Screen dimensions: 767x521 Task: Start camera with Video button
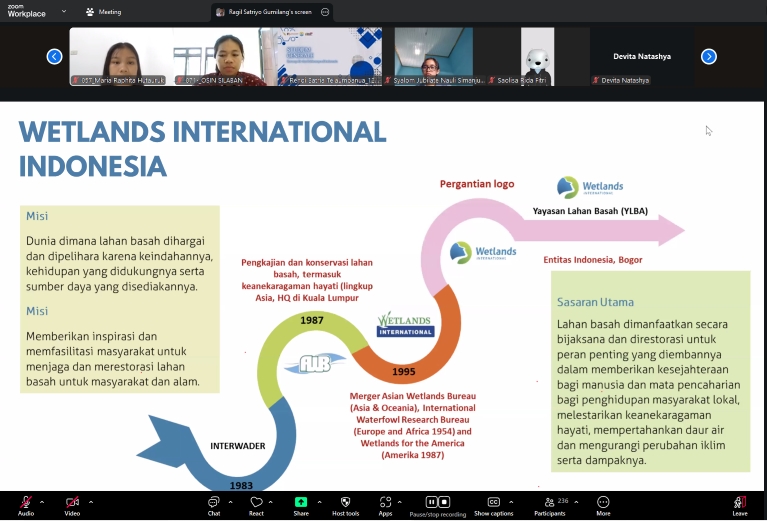pos(72,505)
